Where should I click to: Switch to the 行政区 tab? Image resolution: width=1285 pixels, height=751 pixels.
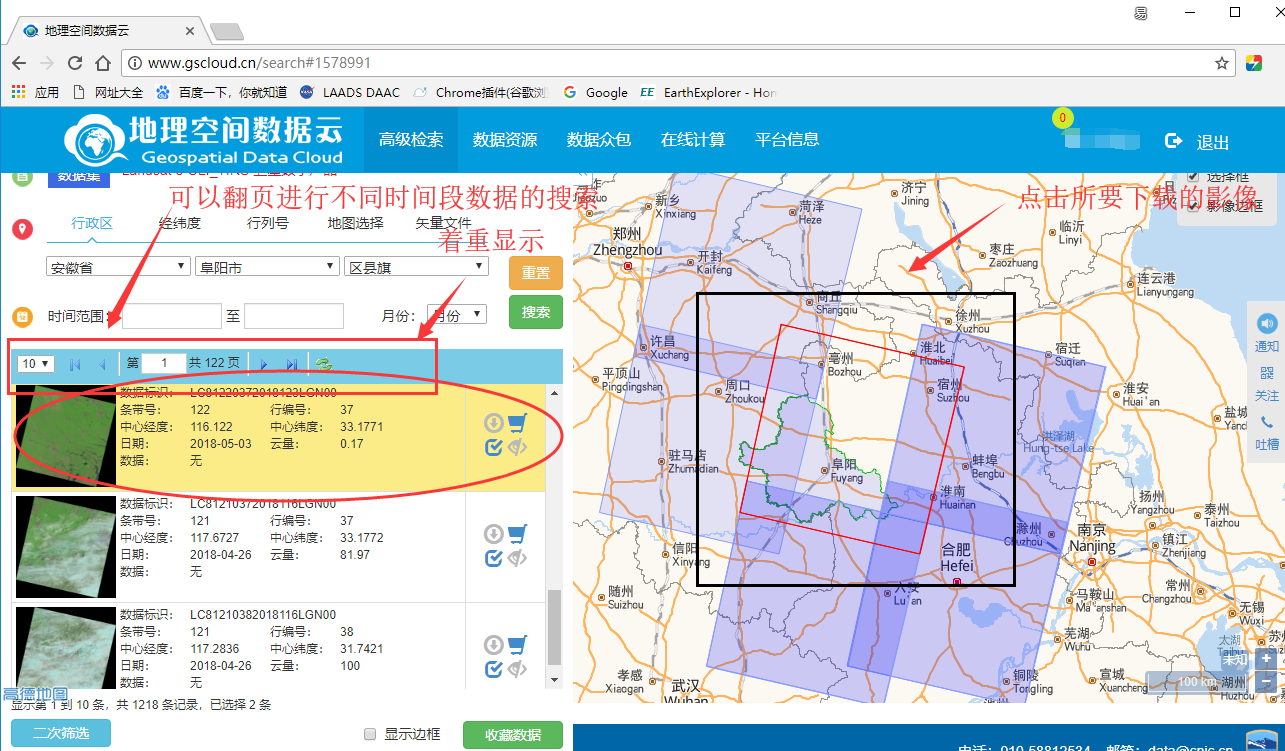(92, 223)
